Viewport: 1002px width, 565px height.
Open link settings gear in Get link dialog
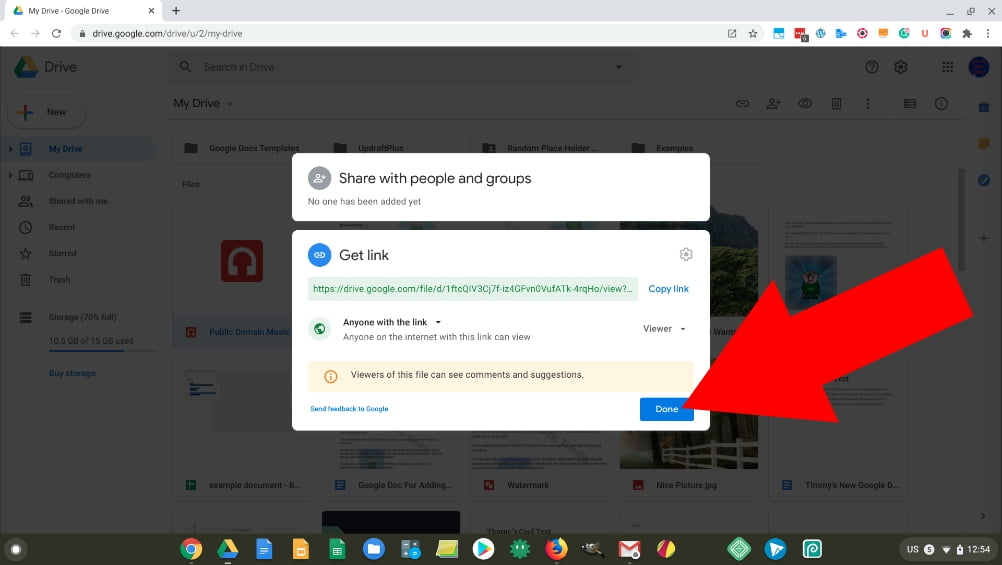coord(686,254)
